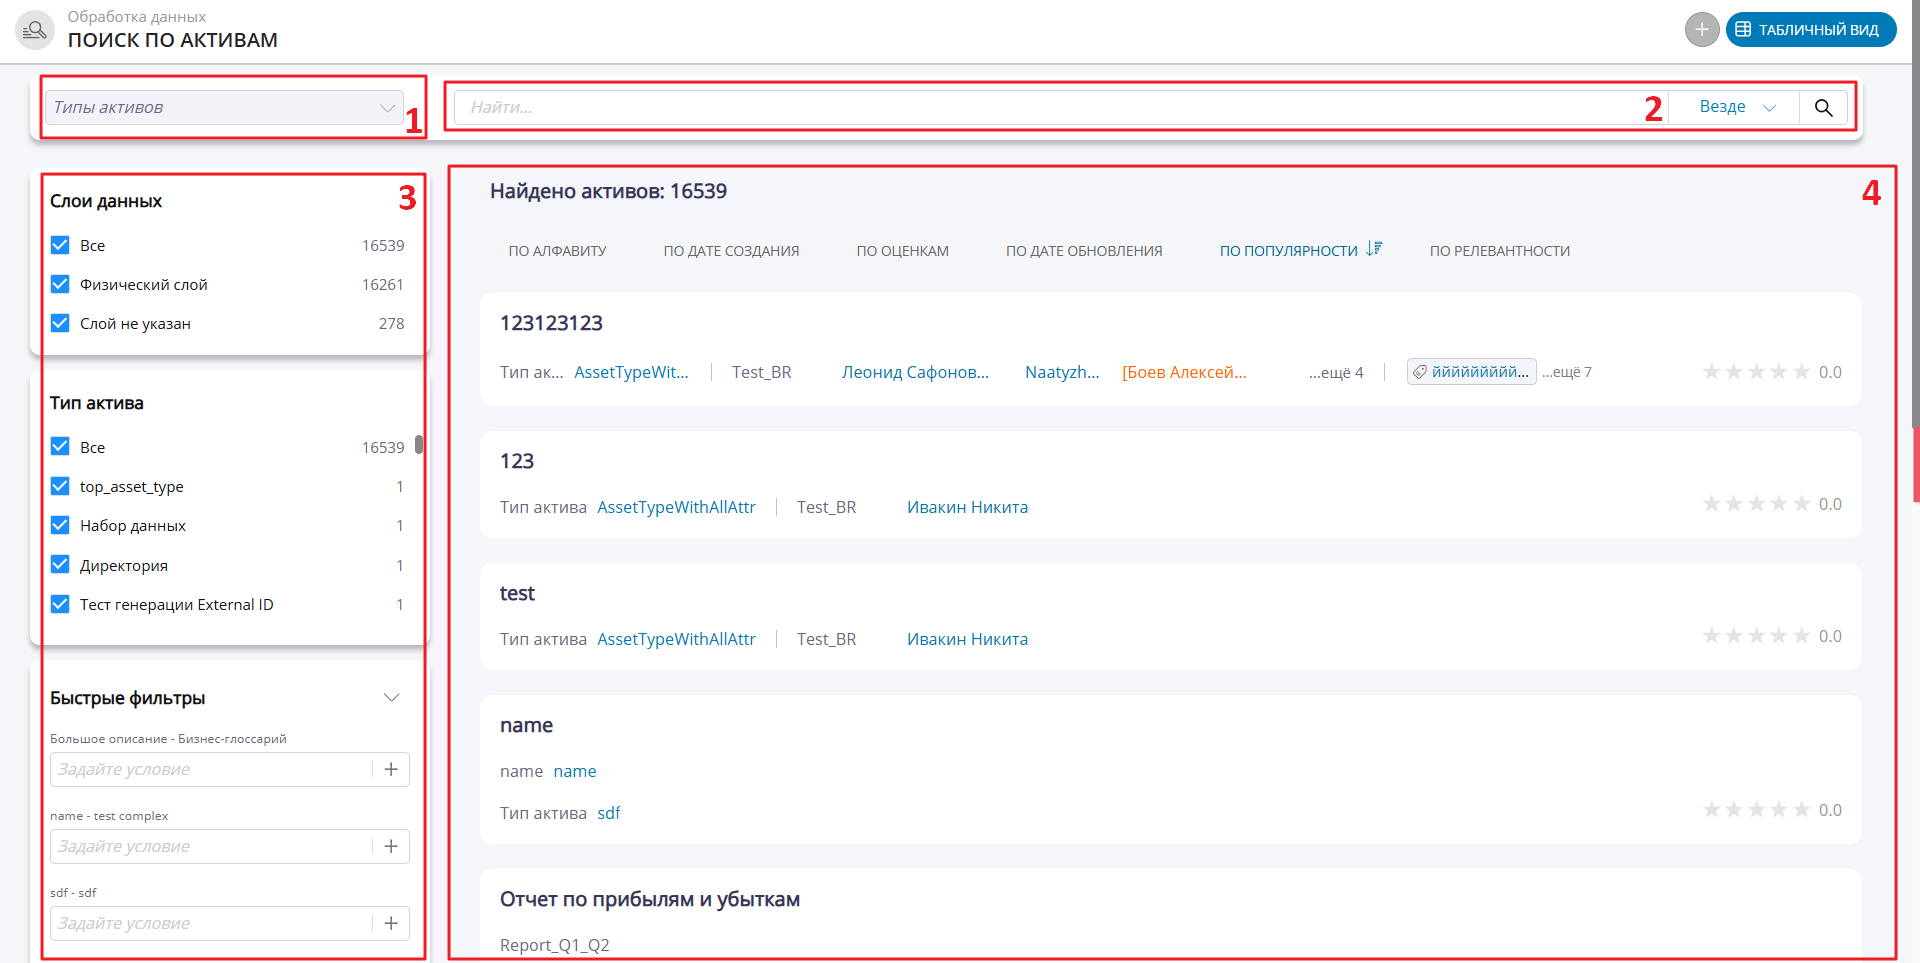The image size is (1920, 963).
Task: Uncheck the Набор данных asset type
Action: click(x=60, y=526)
